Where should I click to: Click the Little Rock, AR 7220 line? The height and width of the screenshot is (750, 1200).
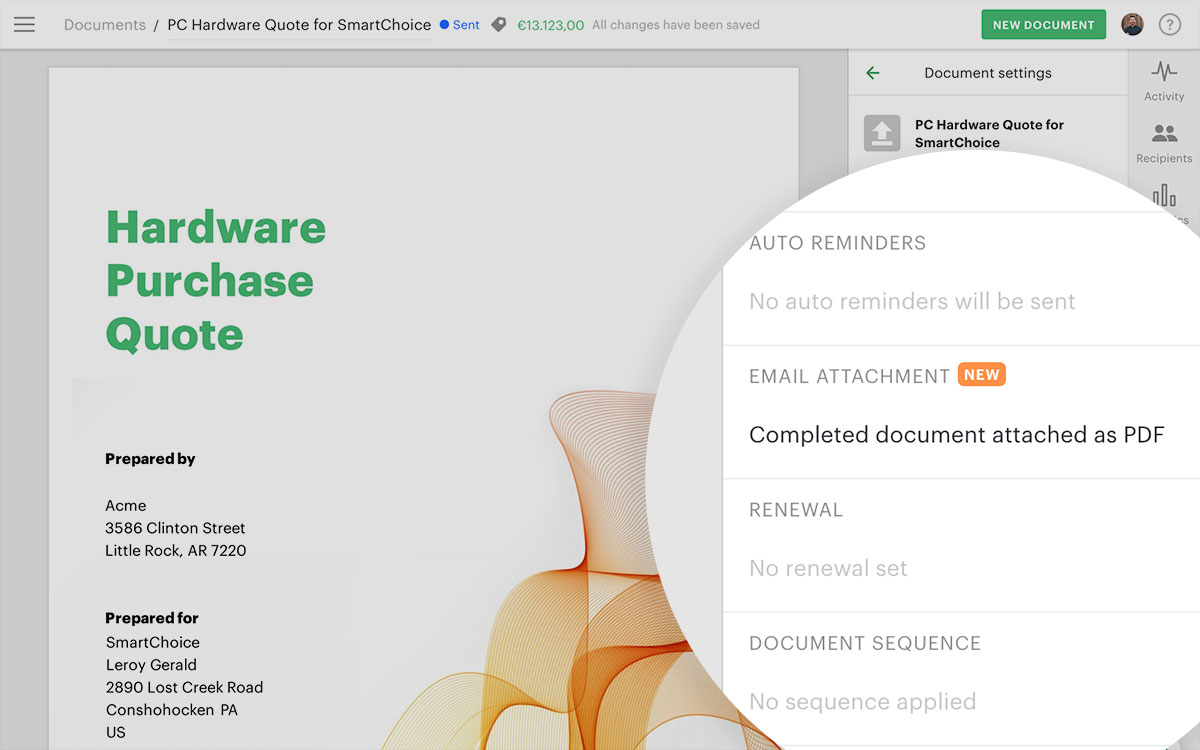pyautogui.click(x=176, y=550)
